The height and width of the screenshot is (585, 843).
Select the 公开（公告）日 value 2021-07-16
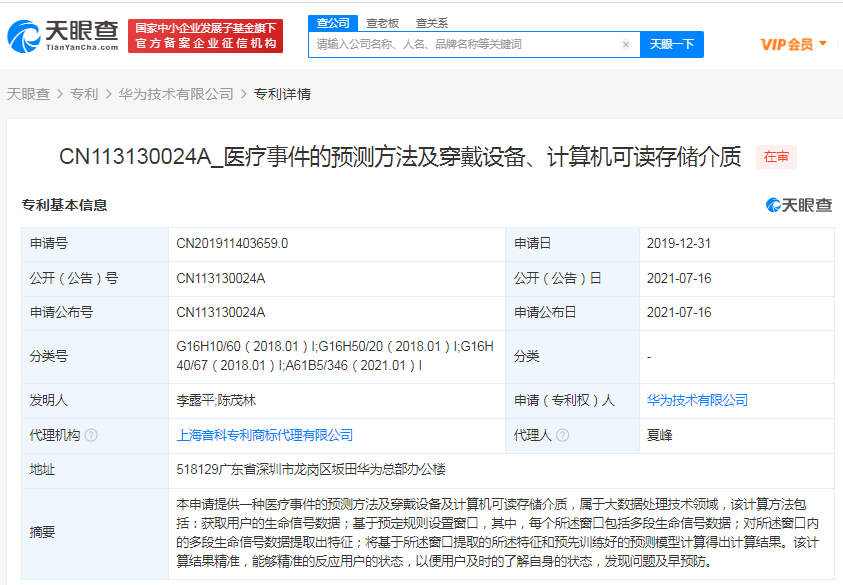pyautogui.click(x=678, y=279)
